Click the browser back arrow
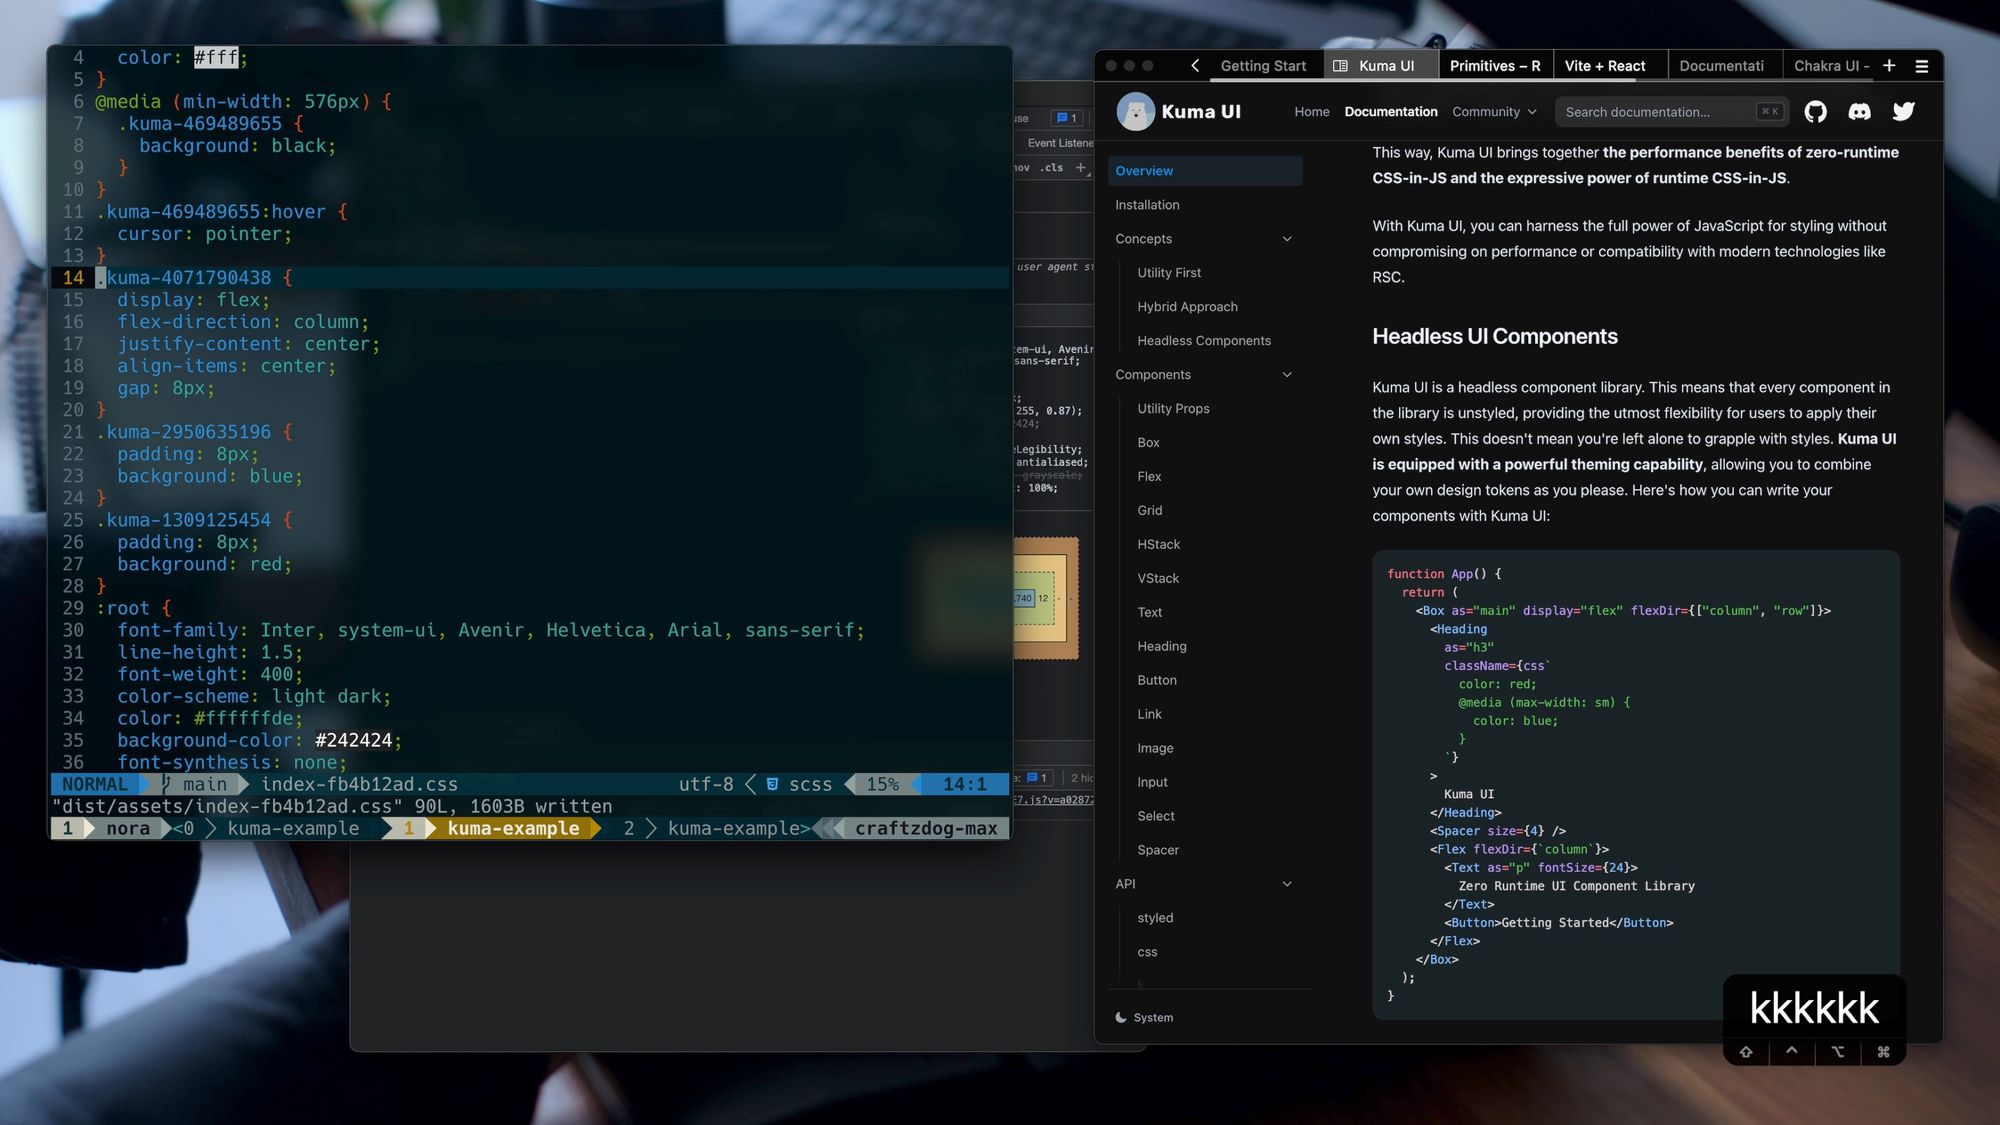Screen dimensions: 2000x1125 1195,66
